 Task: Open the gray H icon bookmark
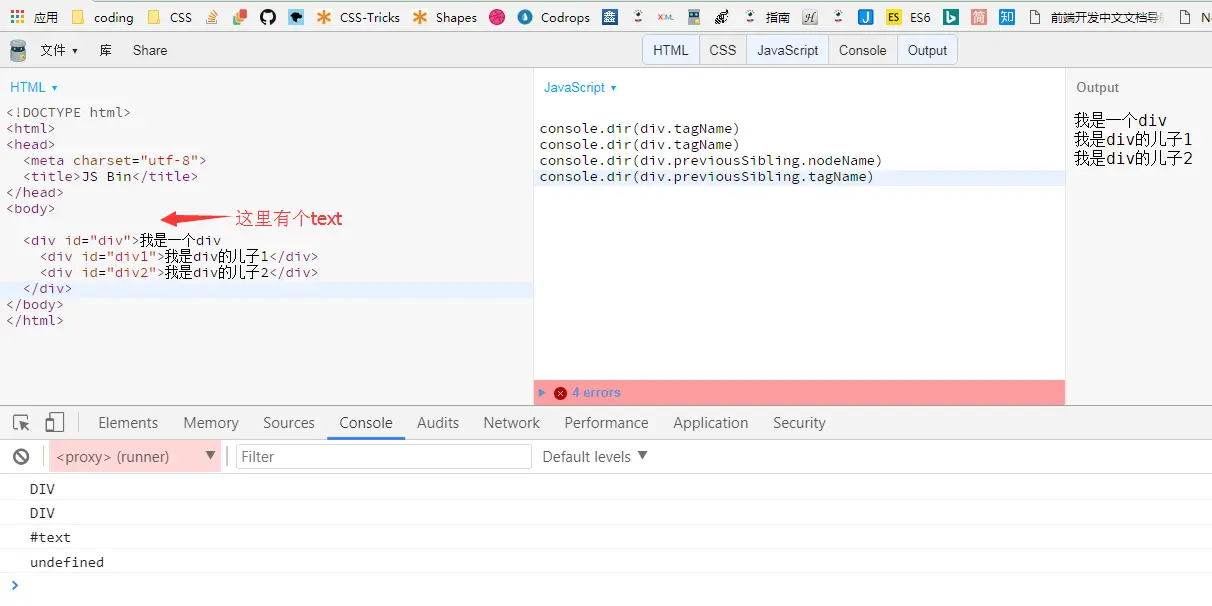(810, 17)
